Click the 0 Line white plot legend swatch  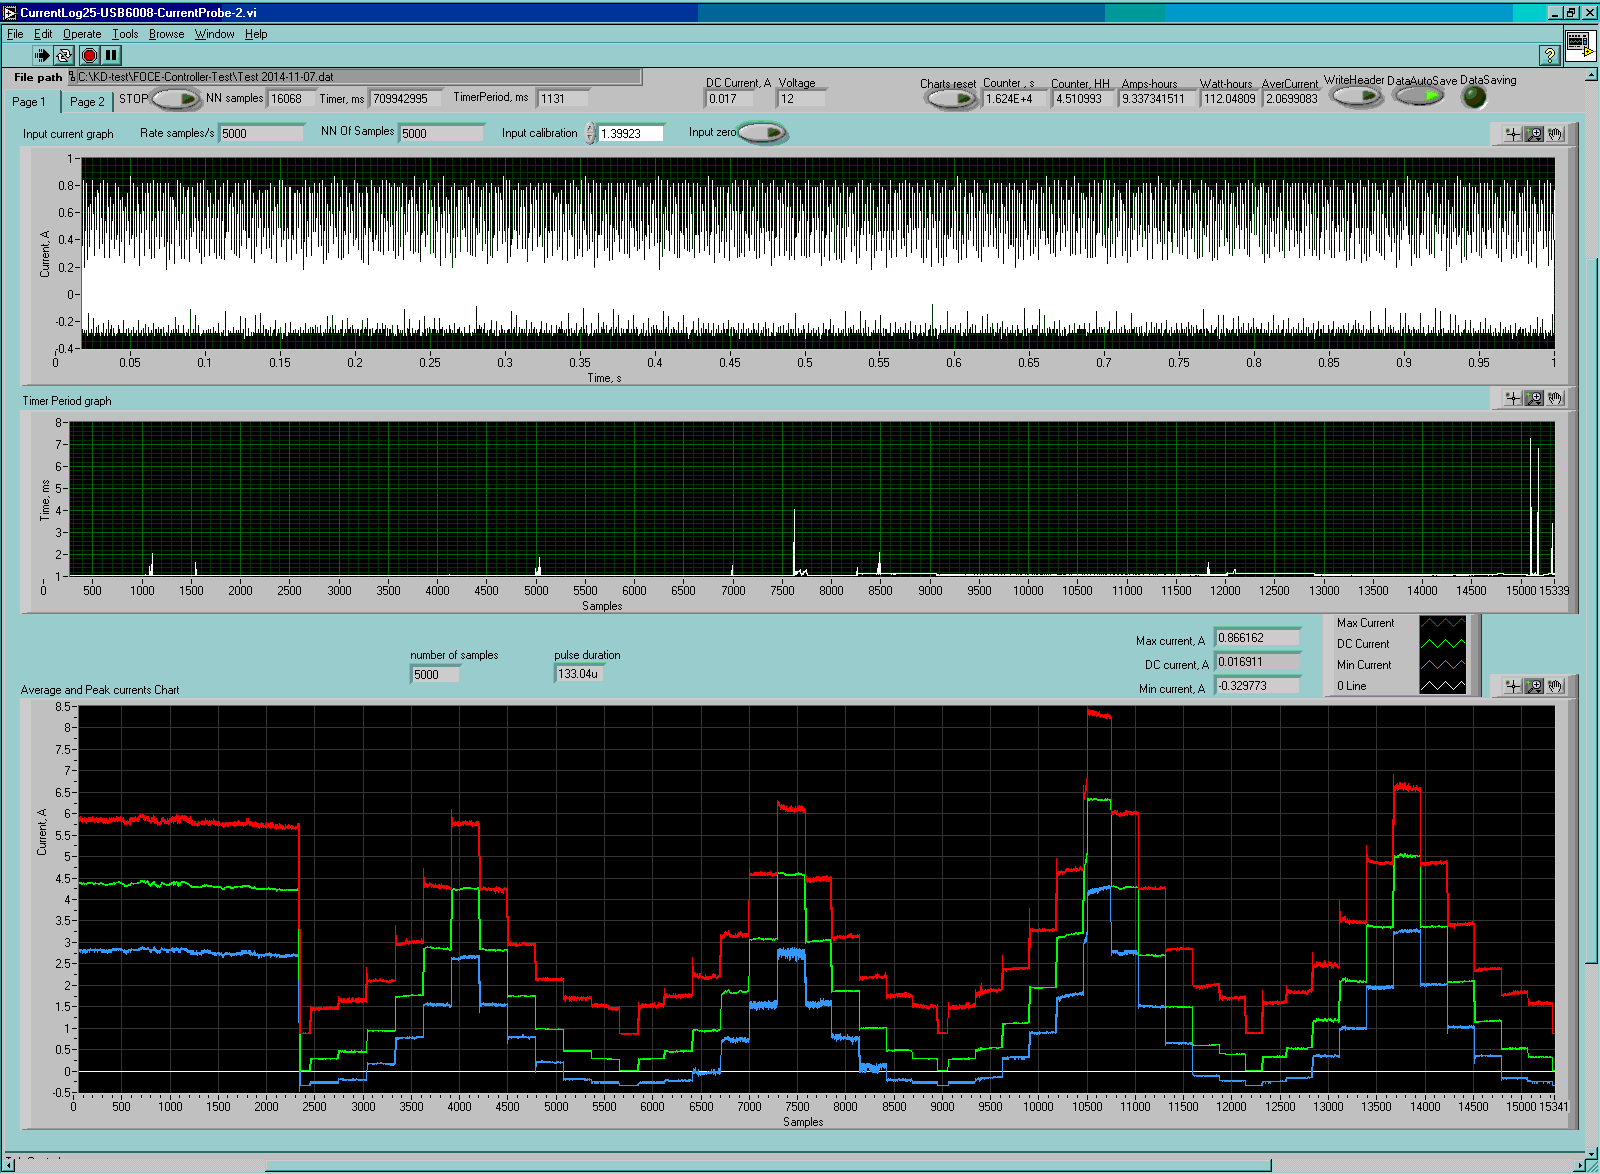pos(1442,686)
